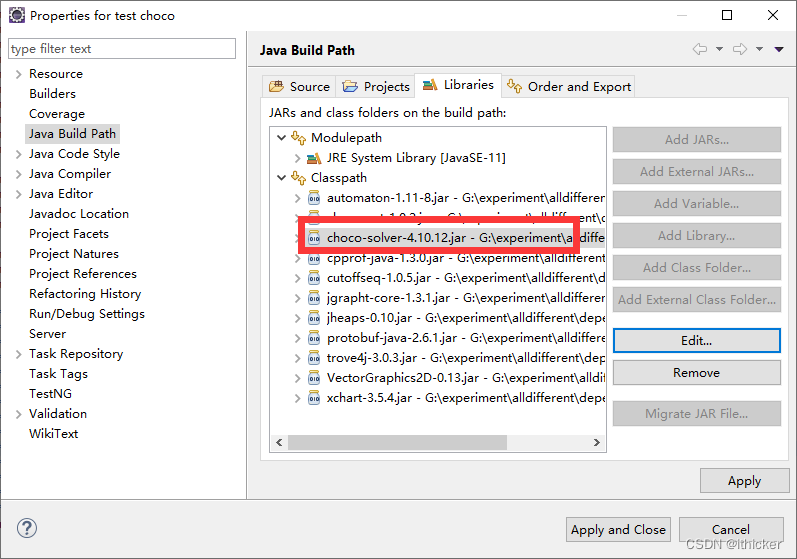Expand the Task Repository category
The width and height of the screenshot is (797, 559).
[18, 354]
